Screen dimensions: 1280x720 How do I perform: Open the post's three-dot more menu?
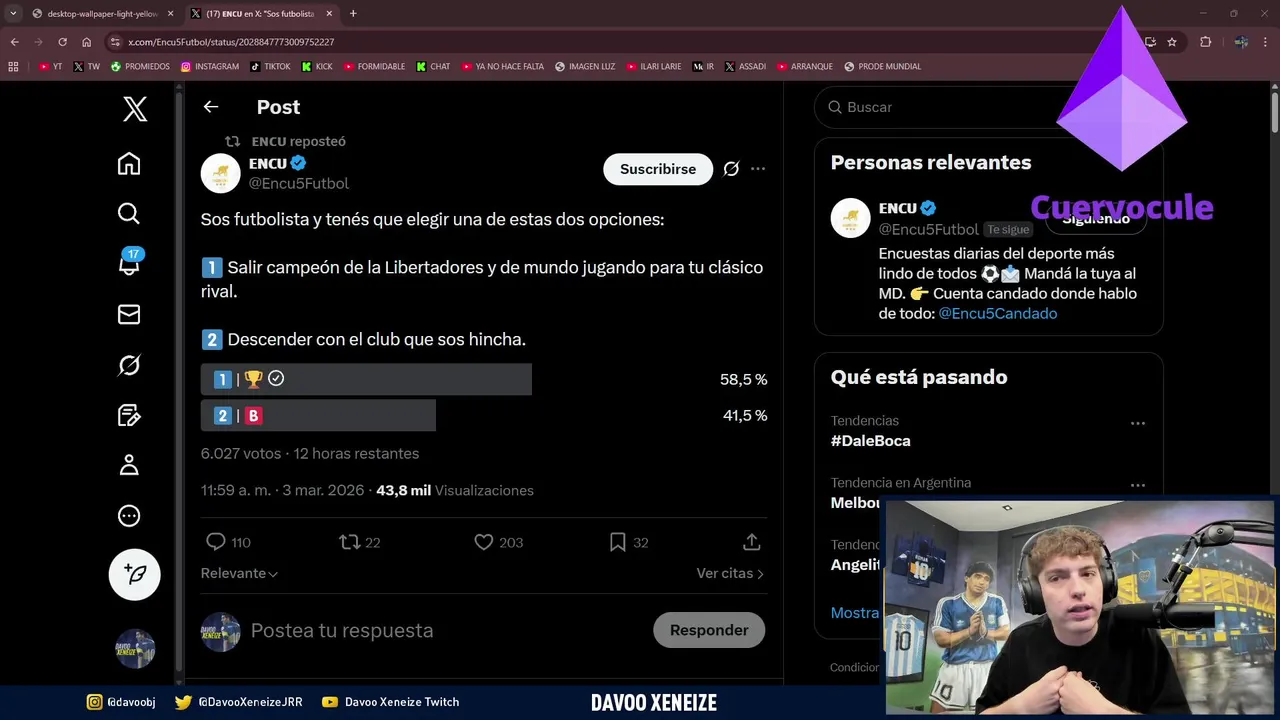coord(758,169)
